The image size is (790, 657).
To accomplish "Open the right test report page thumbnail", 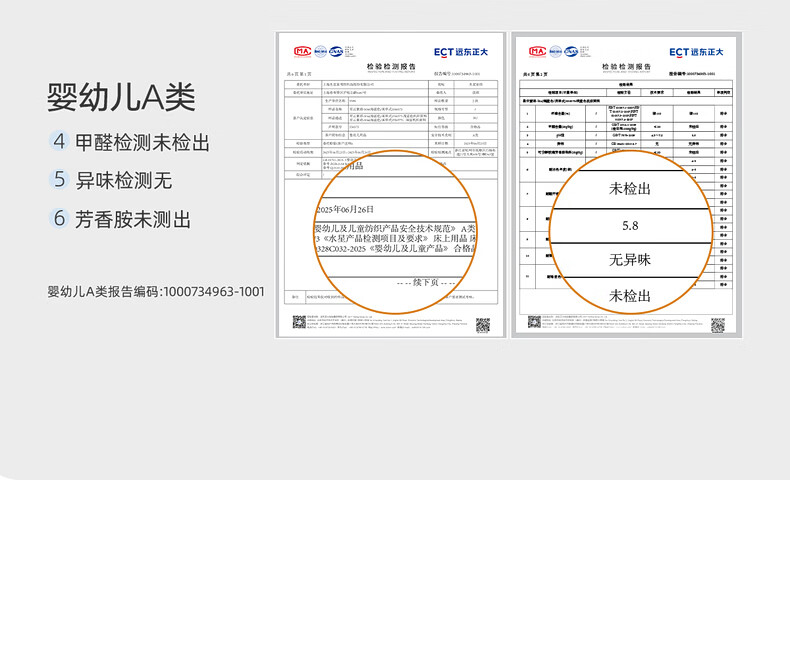I will click(x=626, y=185).
